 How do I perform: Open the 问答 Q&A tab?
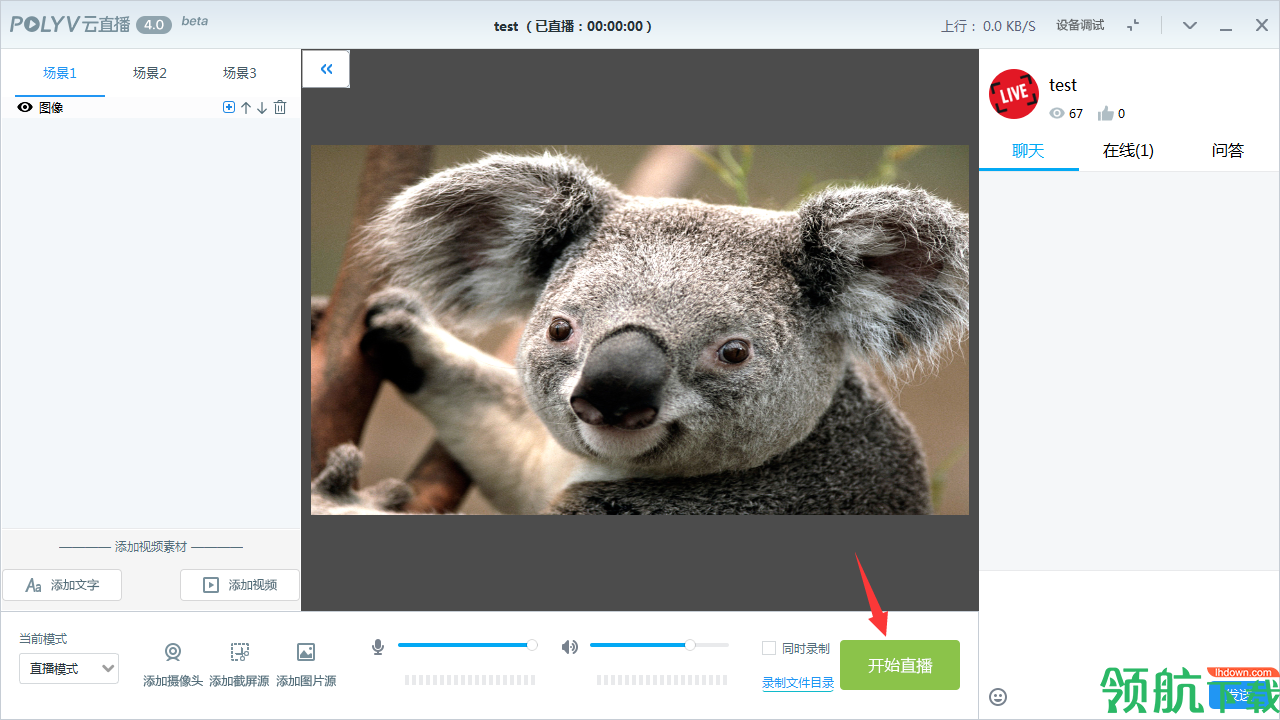(1228, 151)
